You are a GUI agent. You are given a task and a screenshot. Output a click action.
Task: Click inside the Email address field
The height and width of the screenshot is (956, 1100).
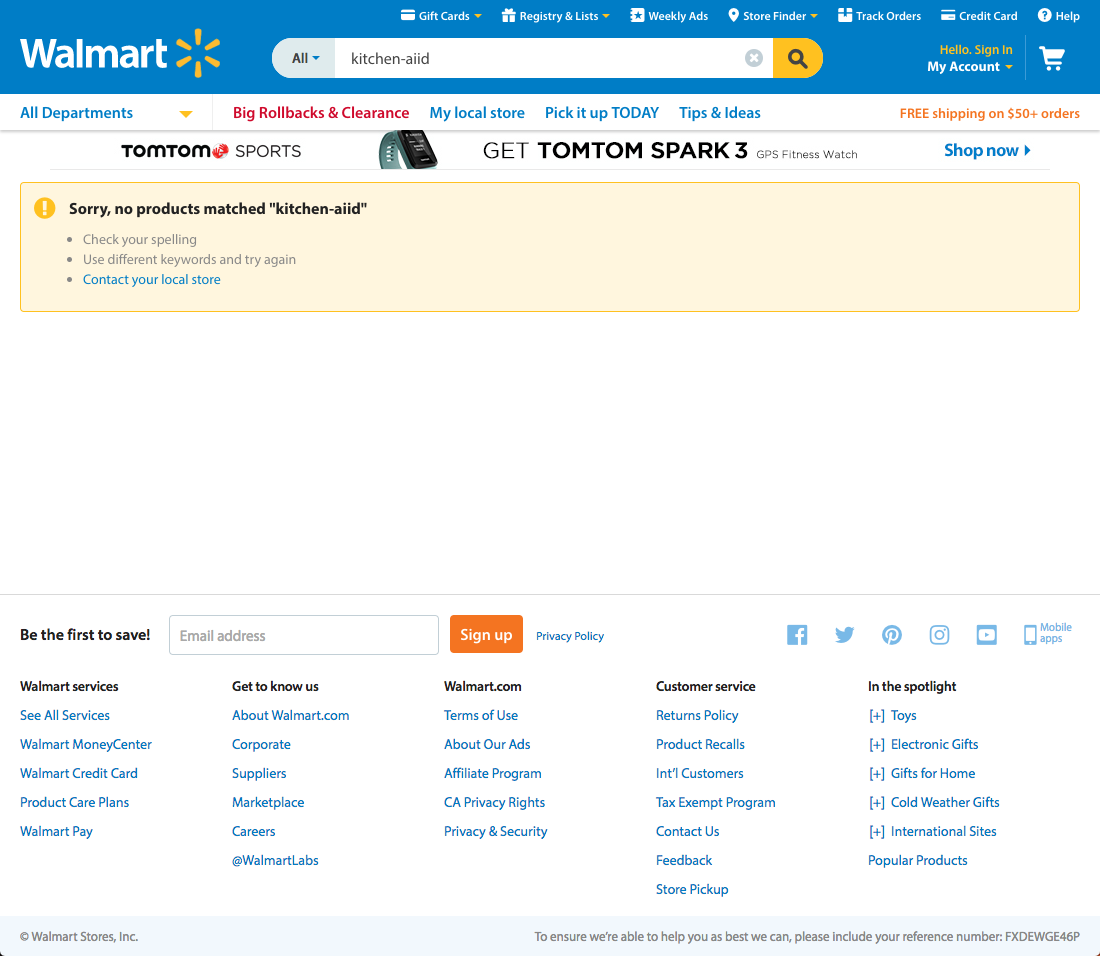(x=303, y=634)
